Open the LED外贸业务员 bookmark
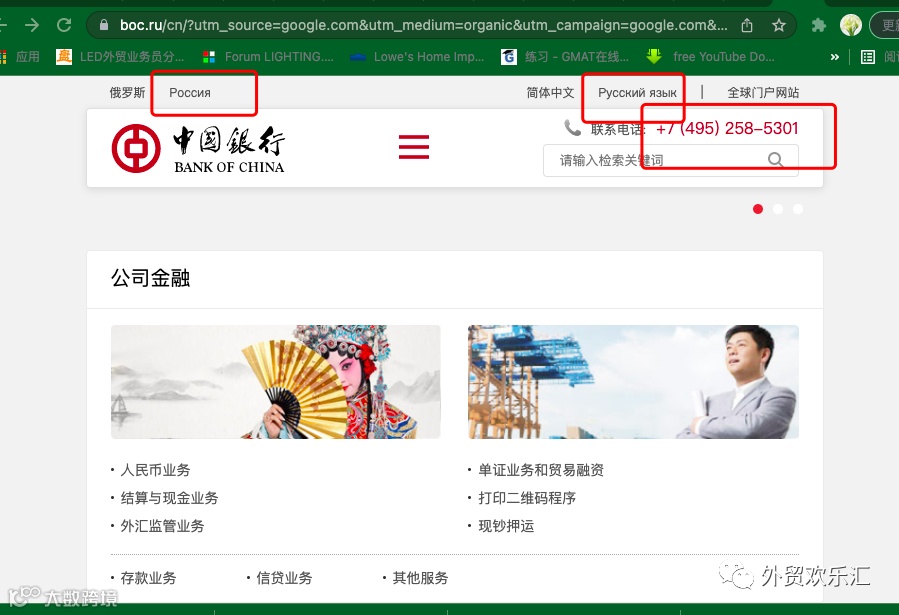Screen dimensions: 899x615 120,57
